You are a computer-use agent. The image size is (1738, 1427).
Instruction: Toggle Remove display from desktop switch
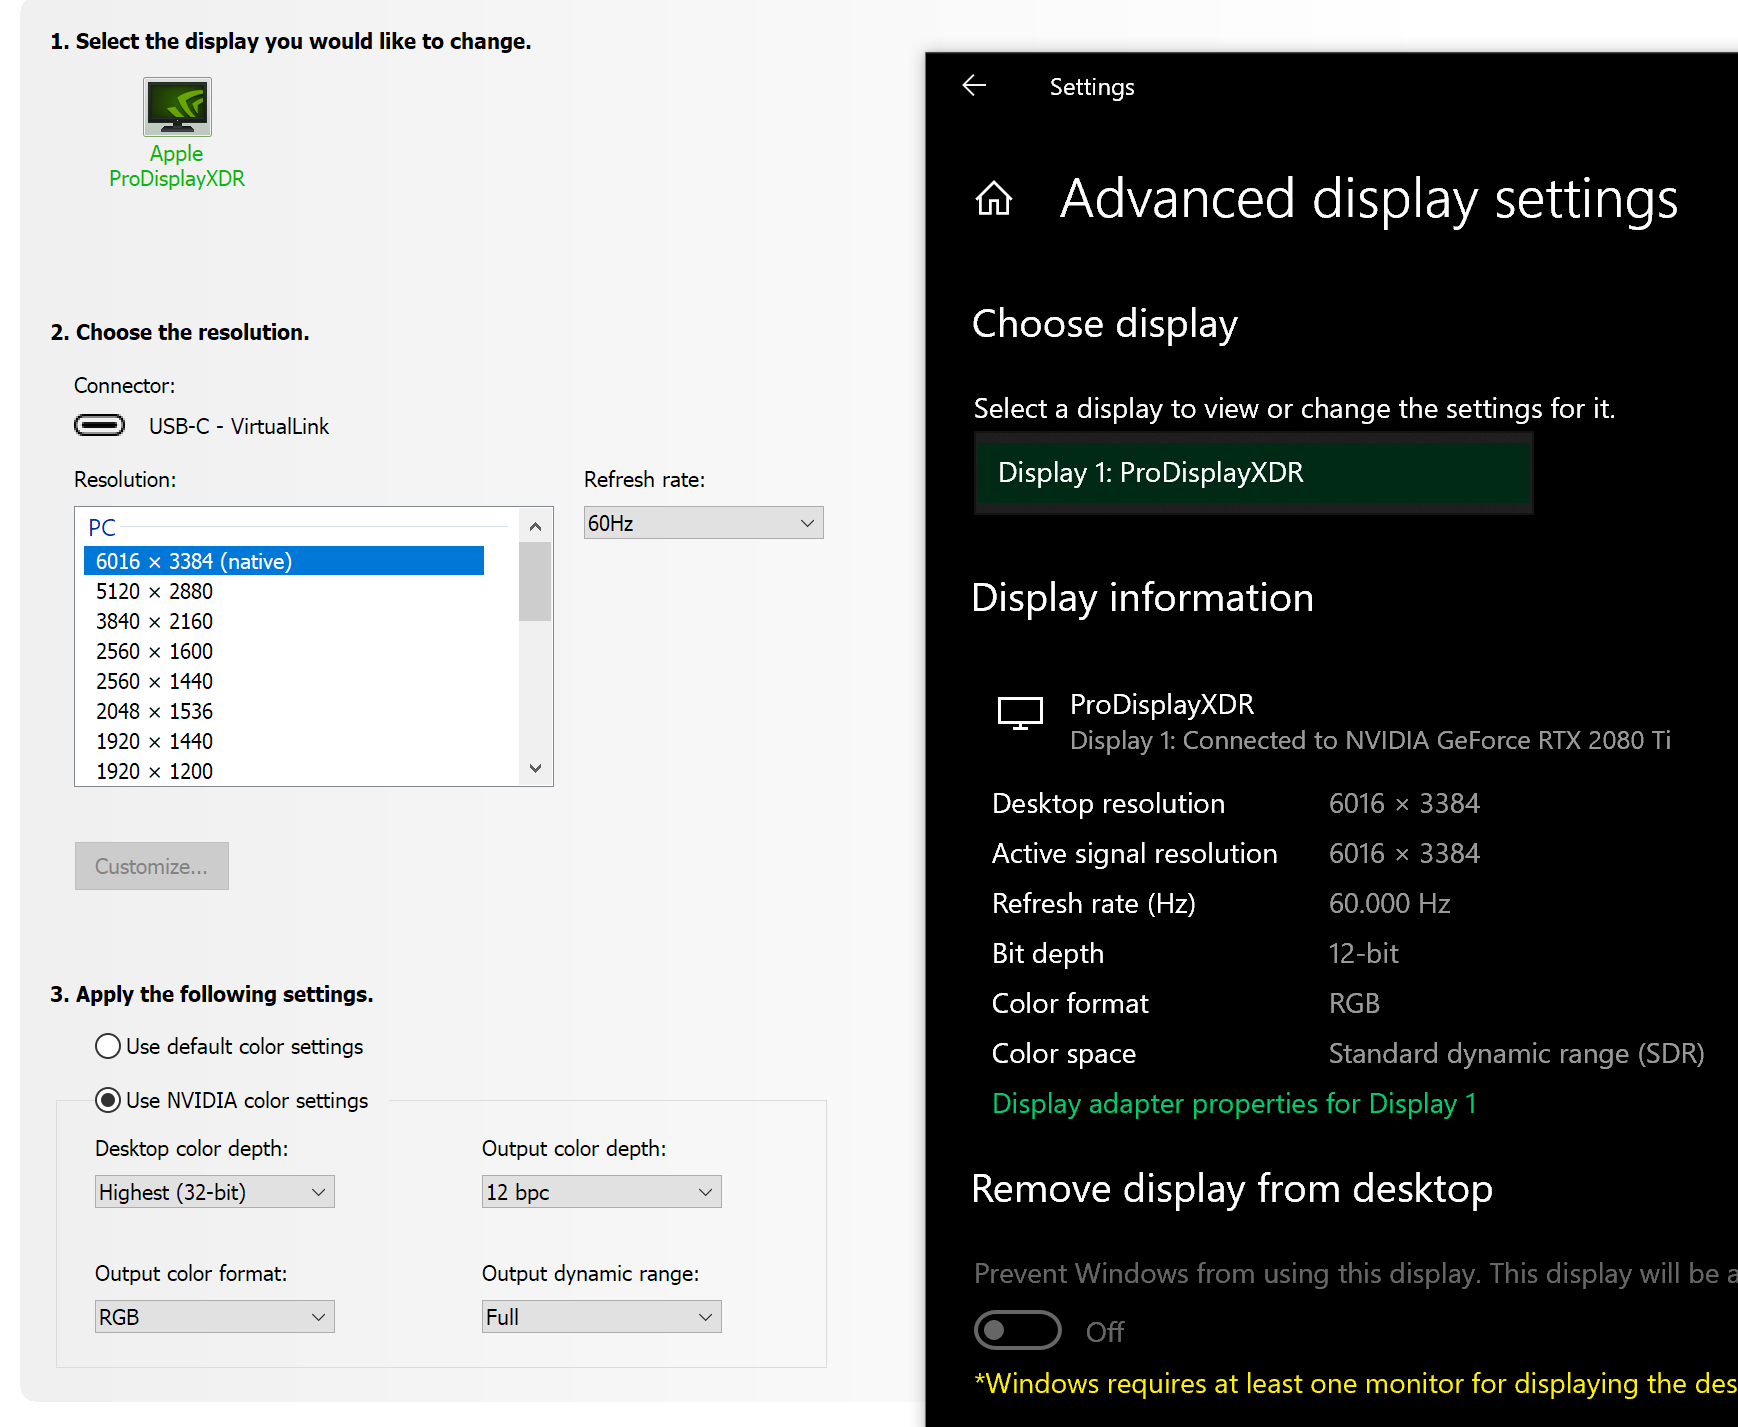(1017, 1330)
